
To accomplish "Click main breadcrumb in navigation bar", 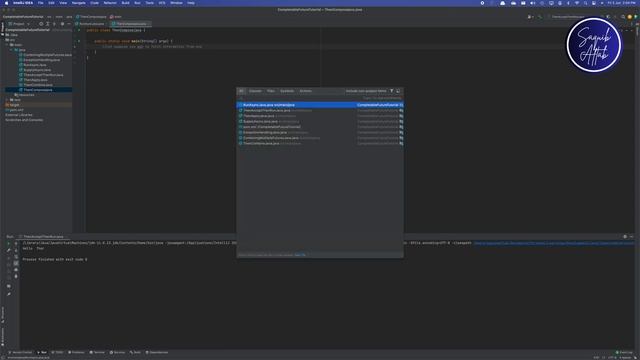I will pos(116,17).
